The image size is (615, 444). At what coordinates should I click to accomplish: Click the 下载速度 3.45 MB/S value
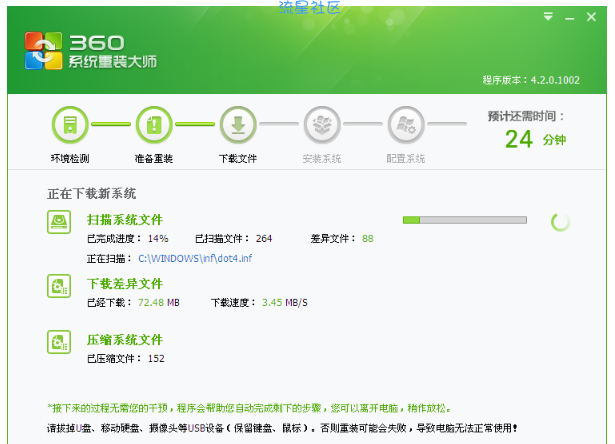pyautogui.click(x=285, y=302)
